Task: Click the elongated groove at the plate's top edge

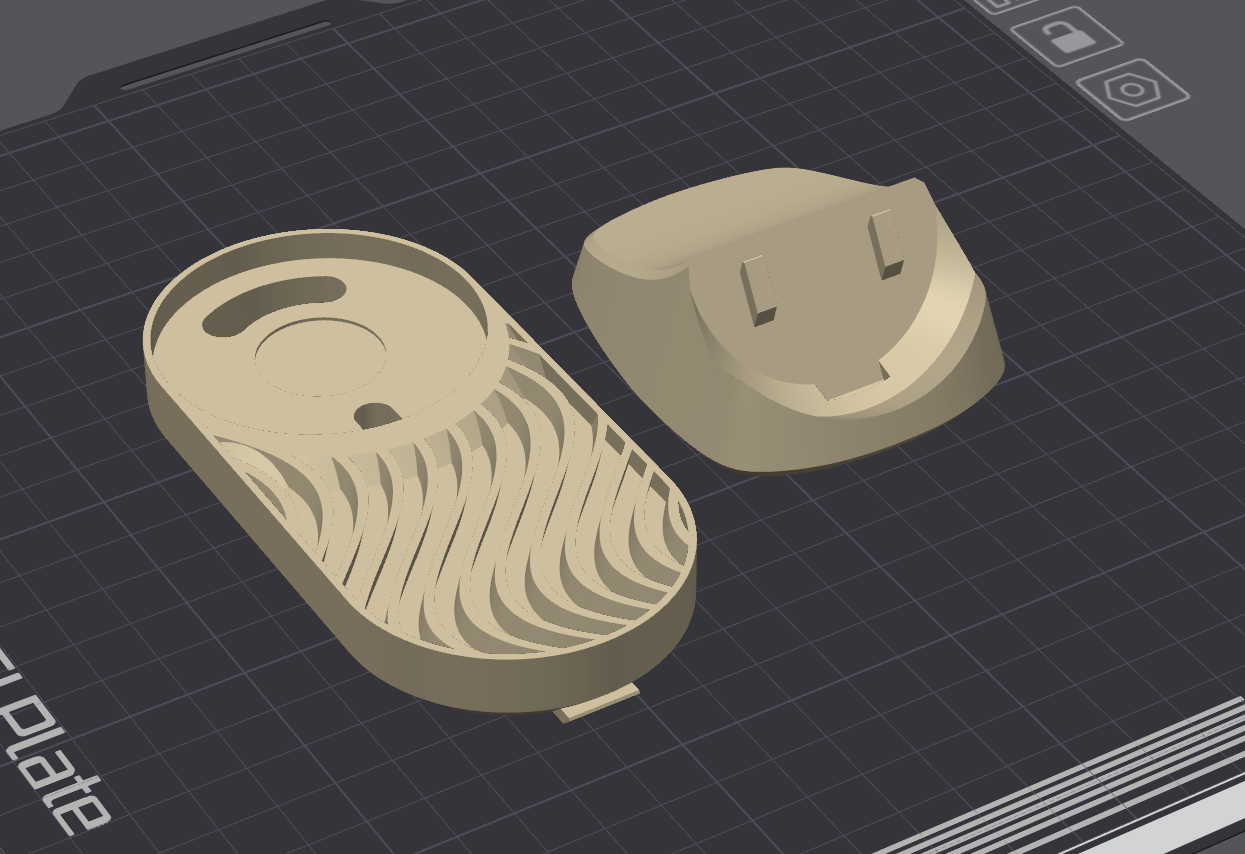Action: pyautogui.click(x=225, y=55)
